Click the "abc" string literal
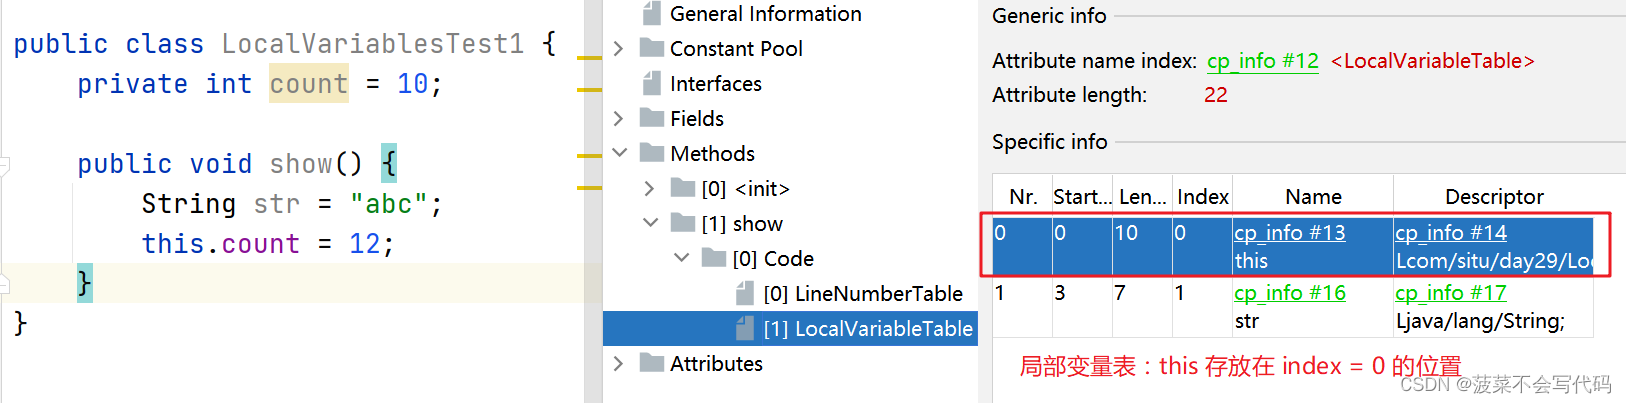The image size is (1626, 403). tap(389, 204)
